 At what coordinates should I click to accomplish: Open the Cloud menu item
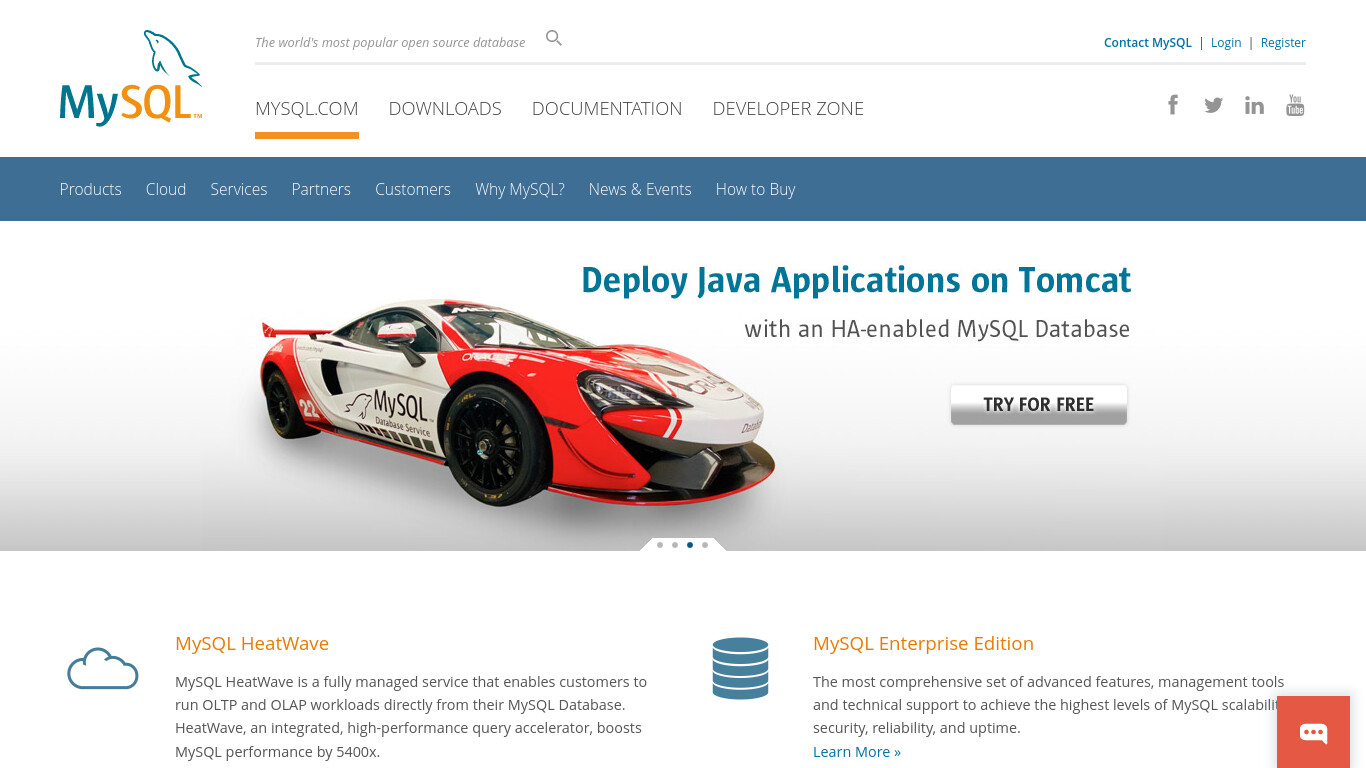tap(166, 189)
